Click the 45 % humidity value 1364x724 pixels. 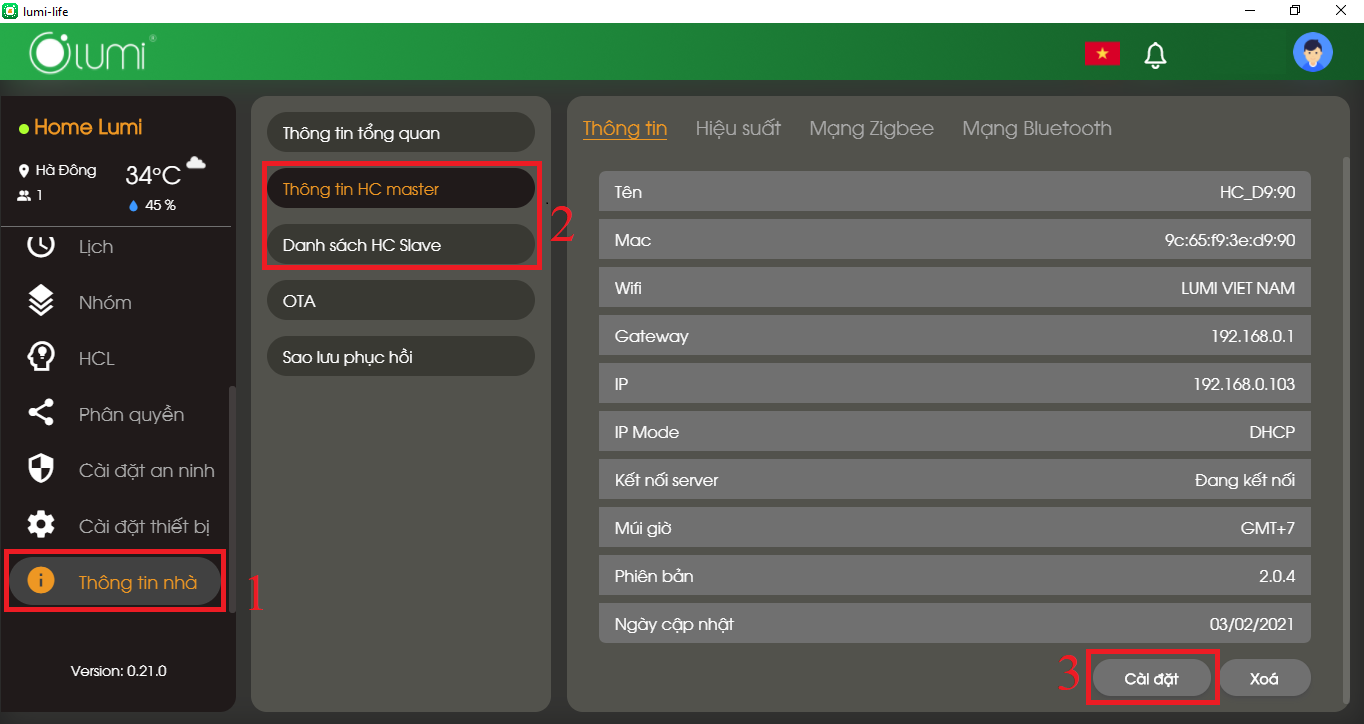[x=160, y=206]
